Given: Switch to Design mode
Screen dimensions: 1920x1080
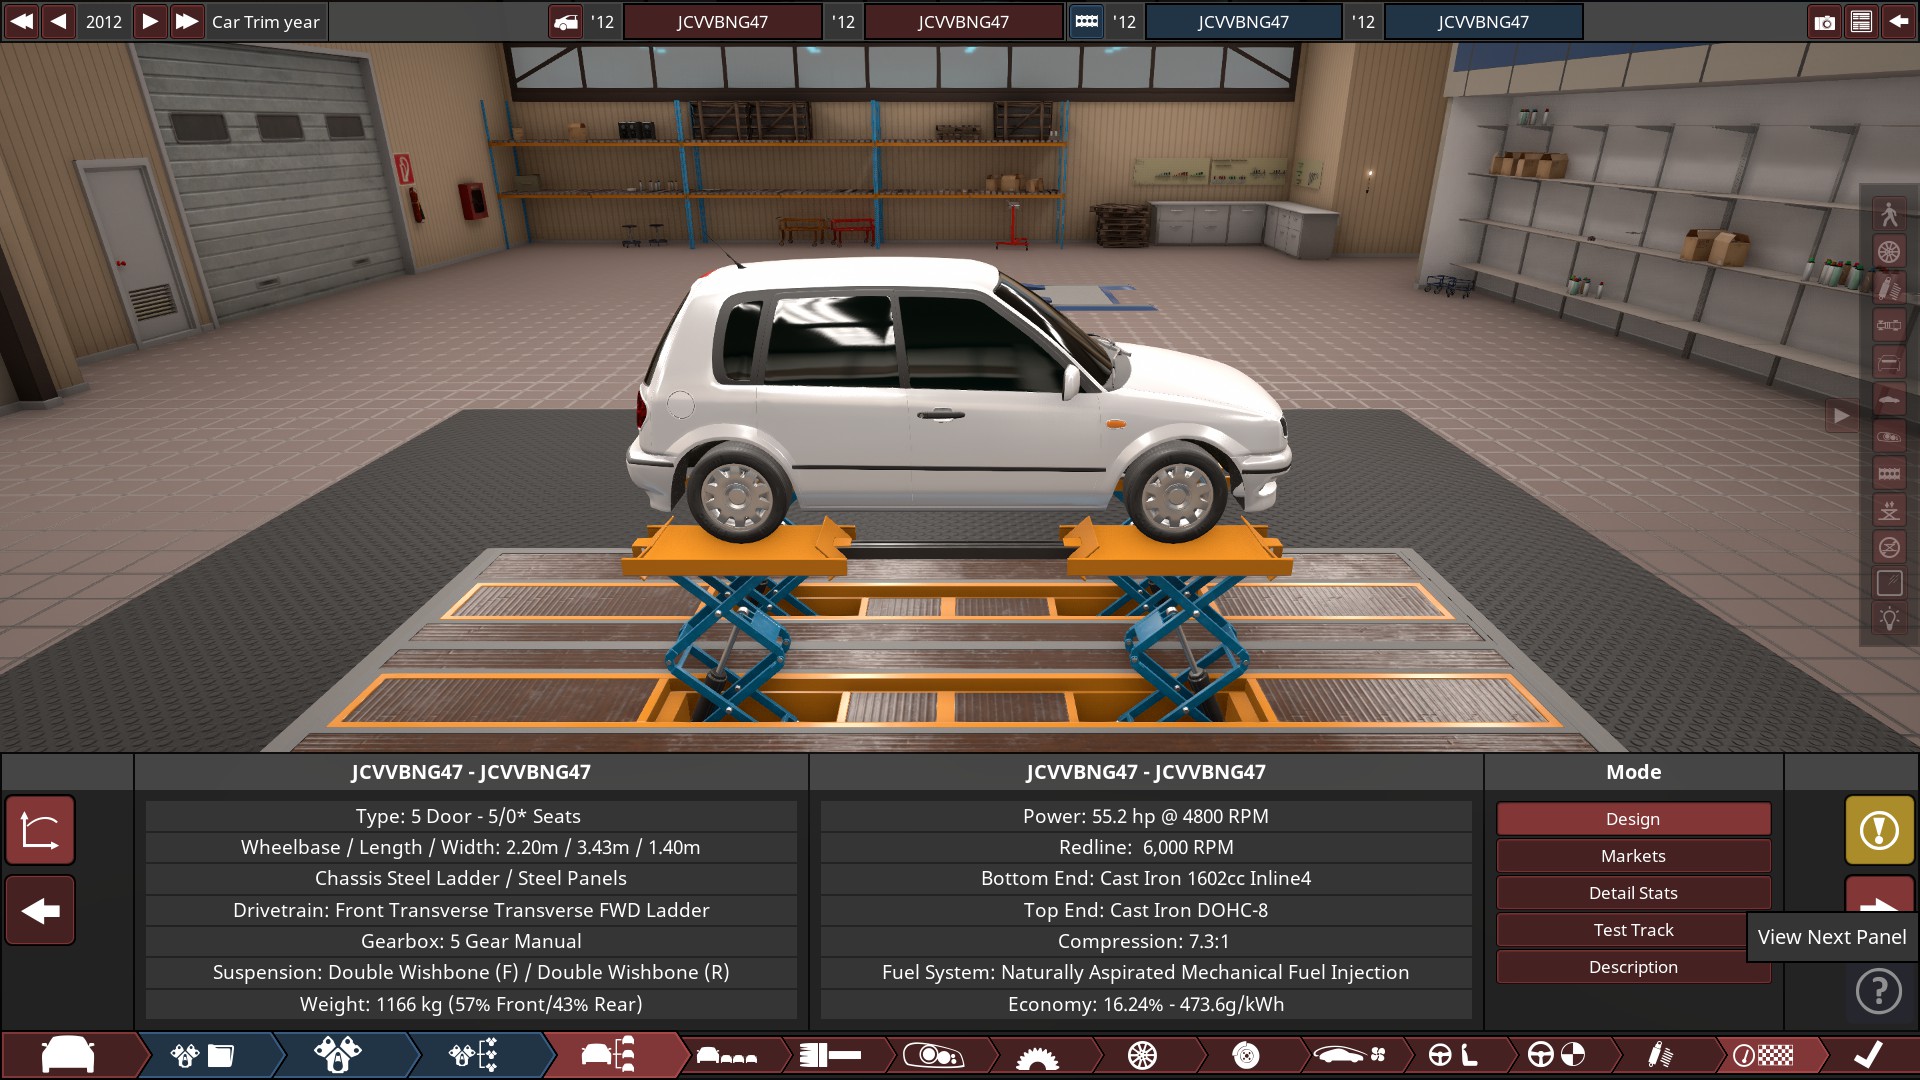Looking at the screenshot, I should (1633, 819).
